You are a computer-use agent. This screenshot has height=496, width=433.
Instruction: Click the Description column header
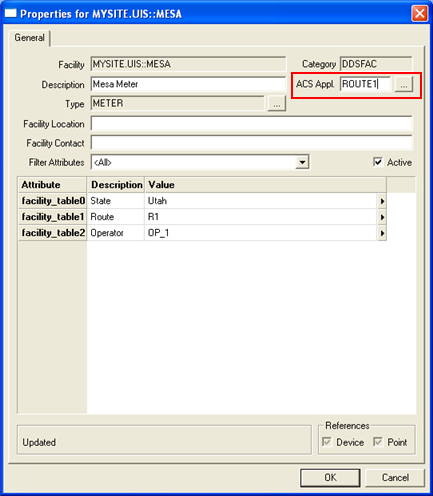coord(116,185)
